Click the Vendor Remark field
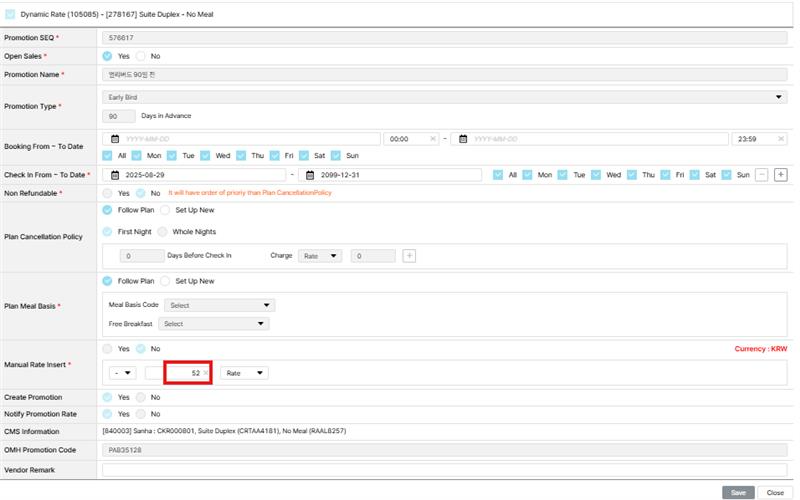The width and height of the screenshot is (800, 500). [x=444, y=470]
